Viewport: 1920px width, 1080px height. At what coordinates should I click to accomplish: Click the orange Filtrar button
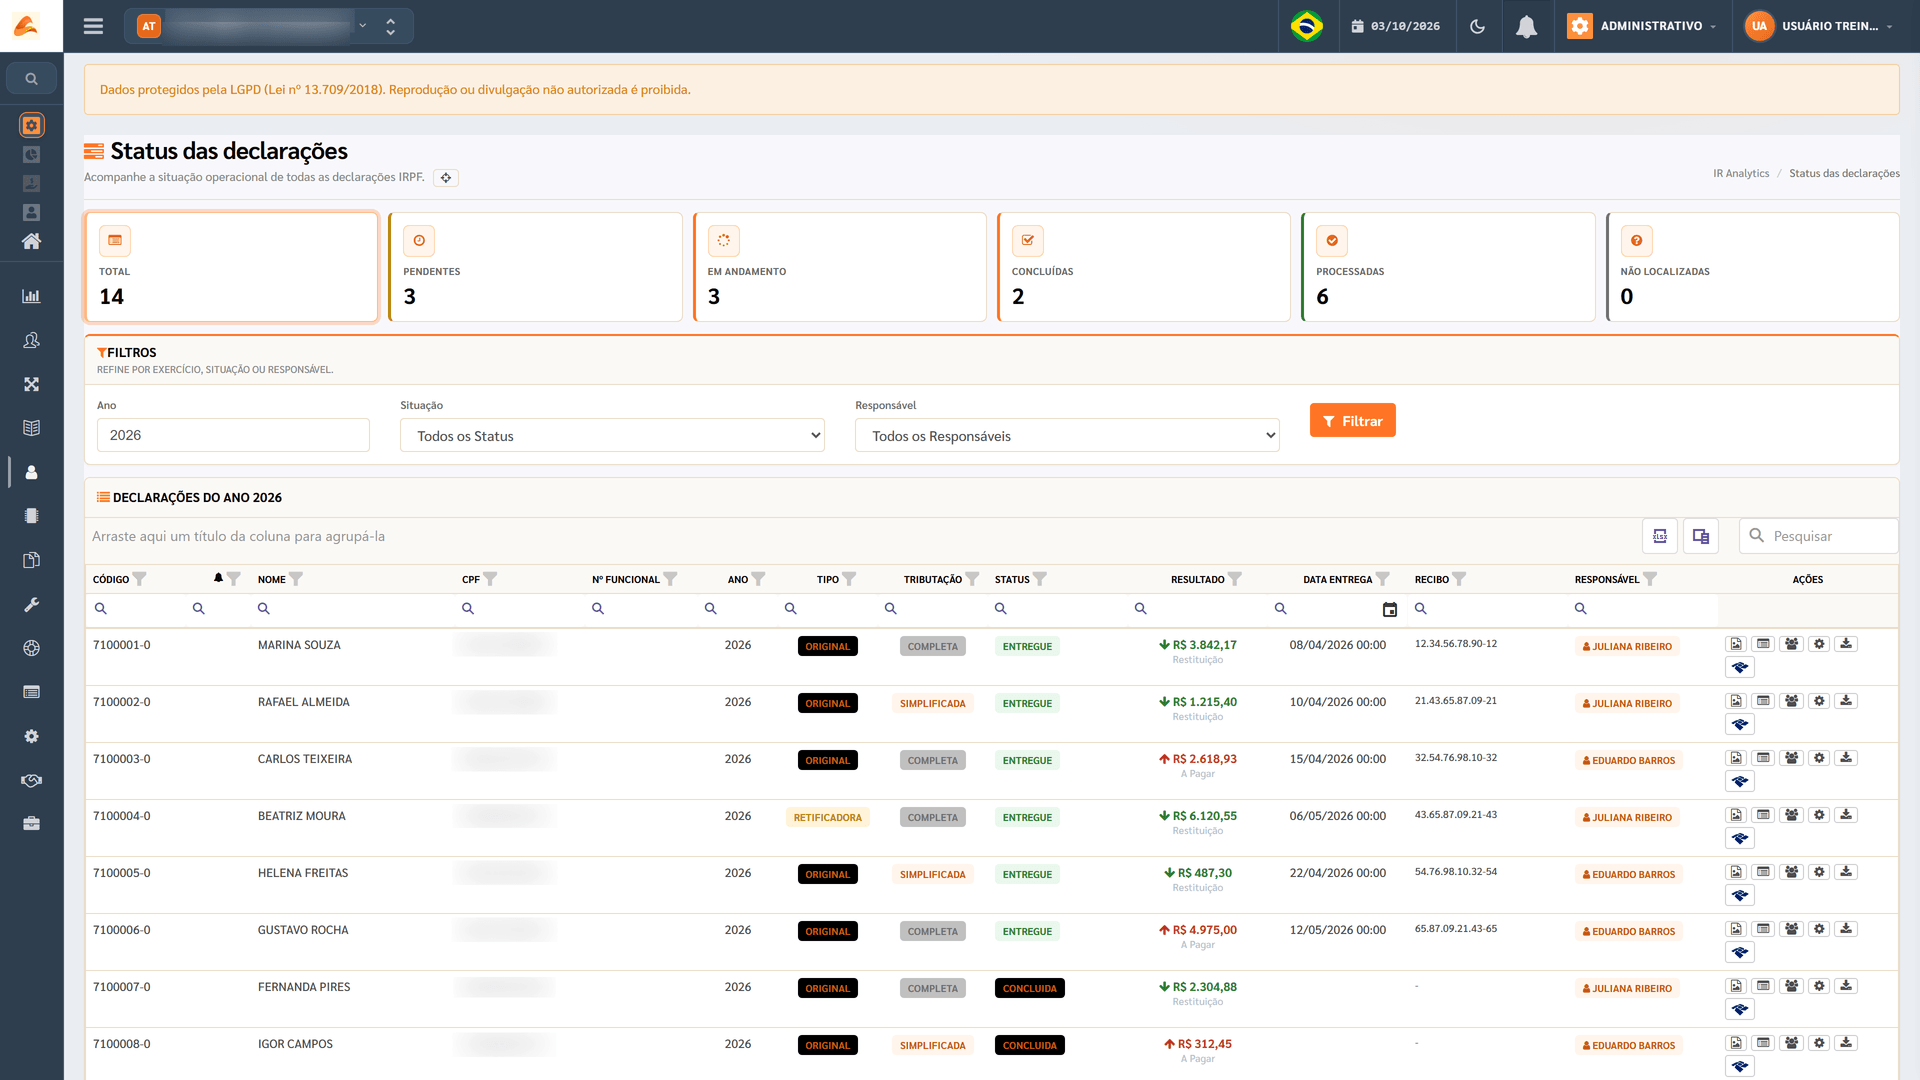point(1352,421)
